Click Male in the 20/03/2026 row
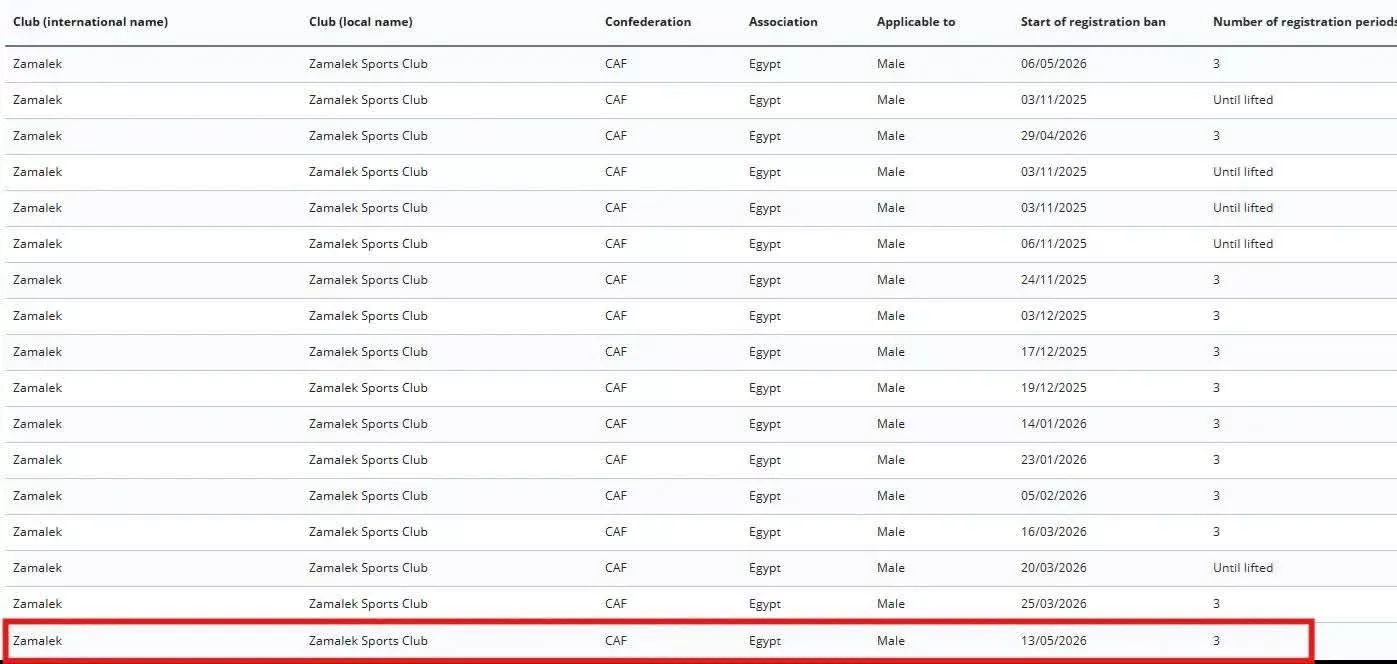 click(x=891, y=568)
